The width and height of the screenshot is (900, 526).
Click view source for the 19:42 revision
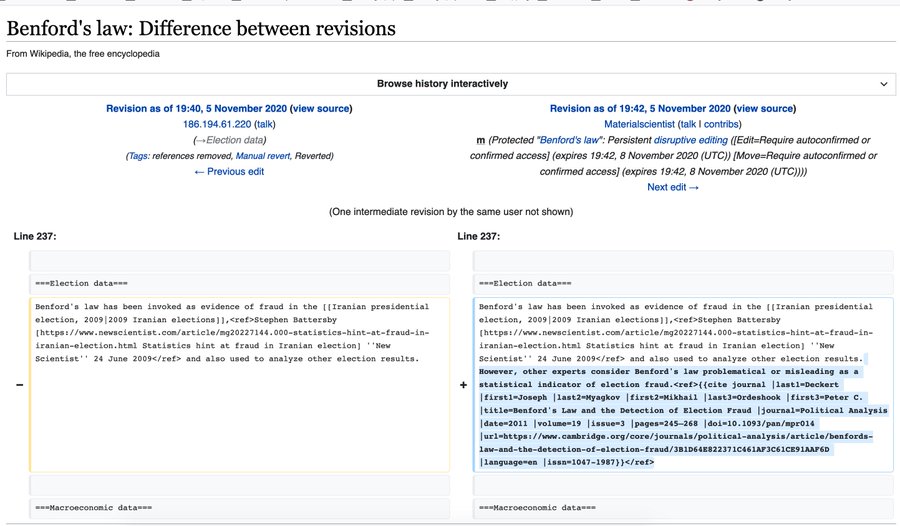[762, 108]
